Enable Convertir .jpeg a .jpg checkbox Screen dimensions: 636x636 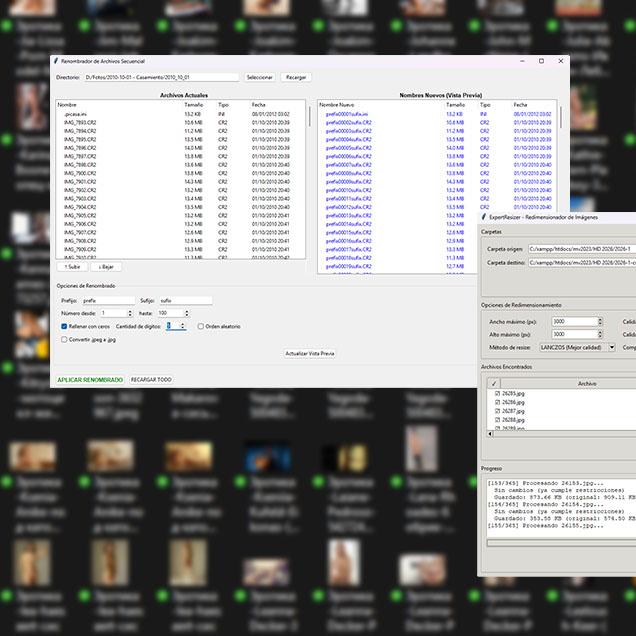click(x=65, y=339)
